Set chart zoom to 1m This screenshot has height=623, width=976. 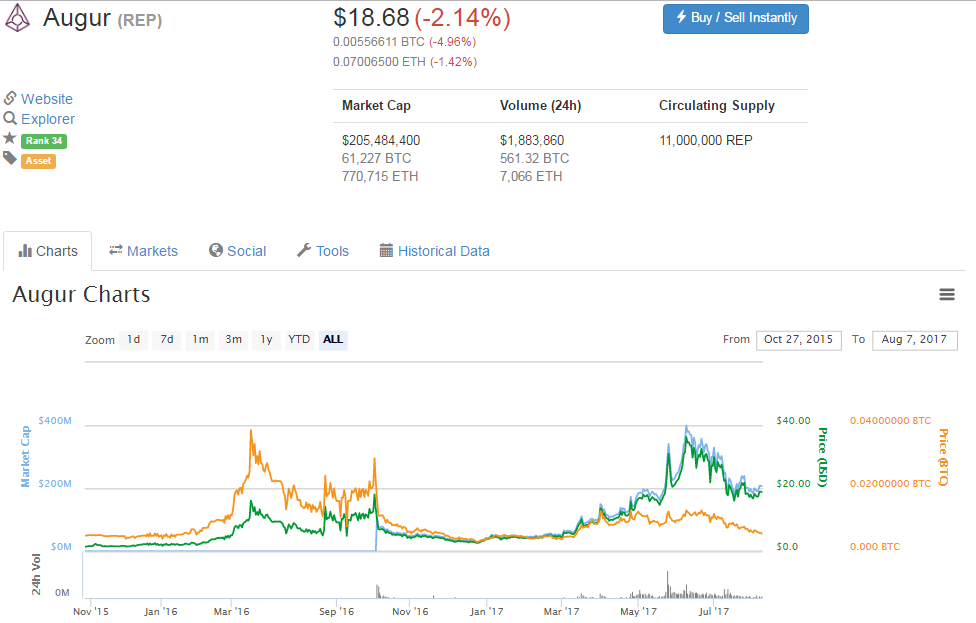200,340
